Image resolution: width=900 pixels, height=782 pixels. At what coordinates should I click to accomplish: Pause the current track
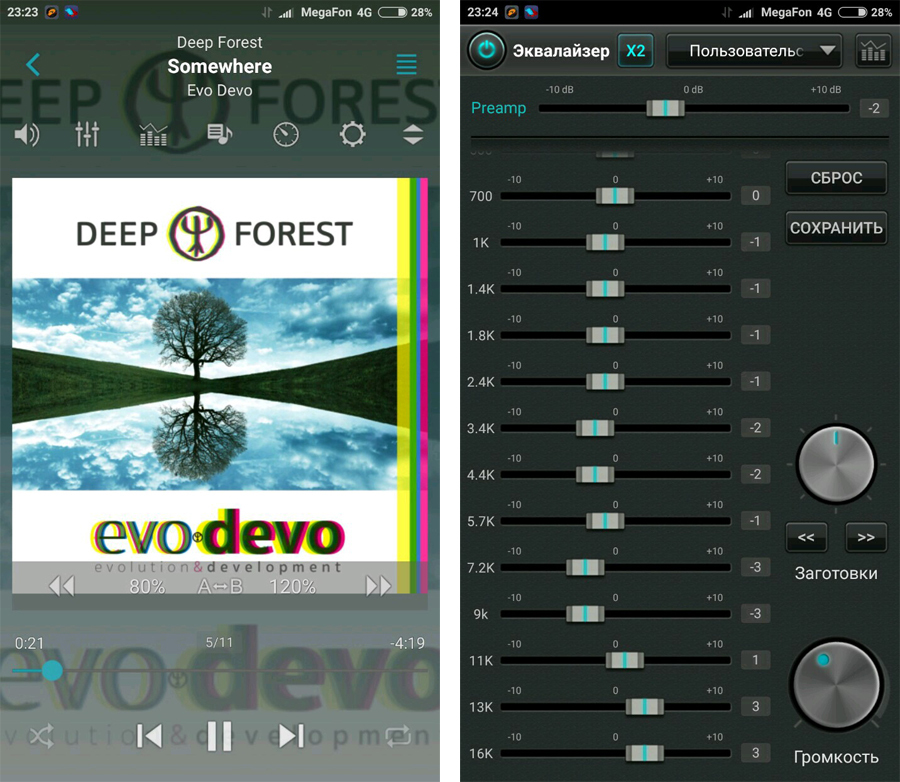219,736
